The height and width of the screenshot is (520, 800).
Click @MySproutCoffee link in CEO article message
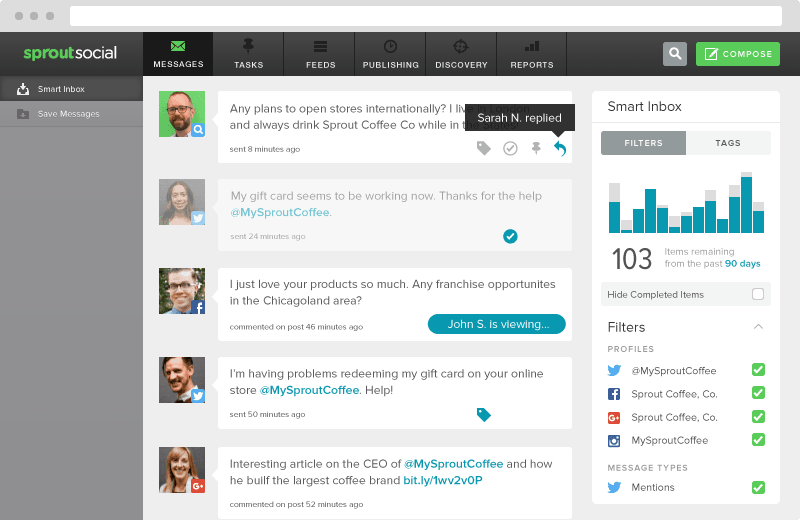tap(454, 464)
